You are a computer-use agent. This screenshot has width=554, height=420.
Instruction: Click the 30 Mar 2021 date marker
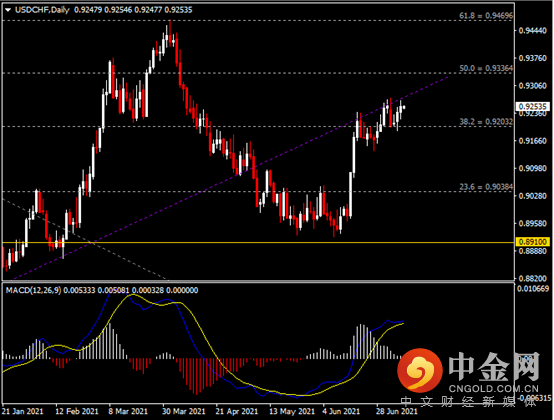184,412
